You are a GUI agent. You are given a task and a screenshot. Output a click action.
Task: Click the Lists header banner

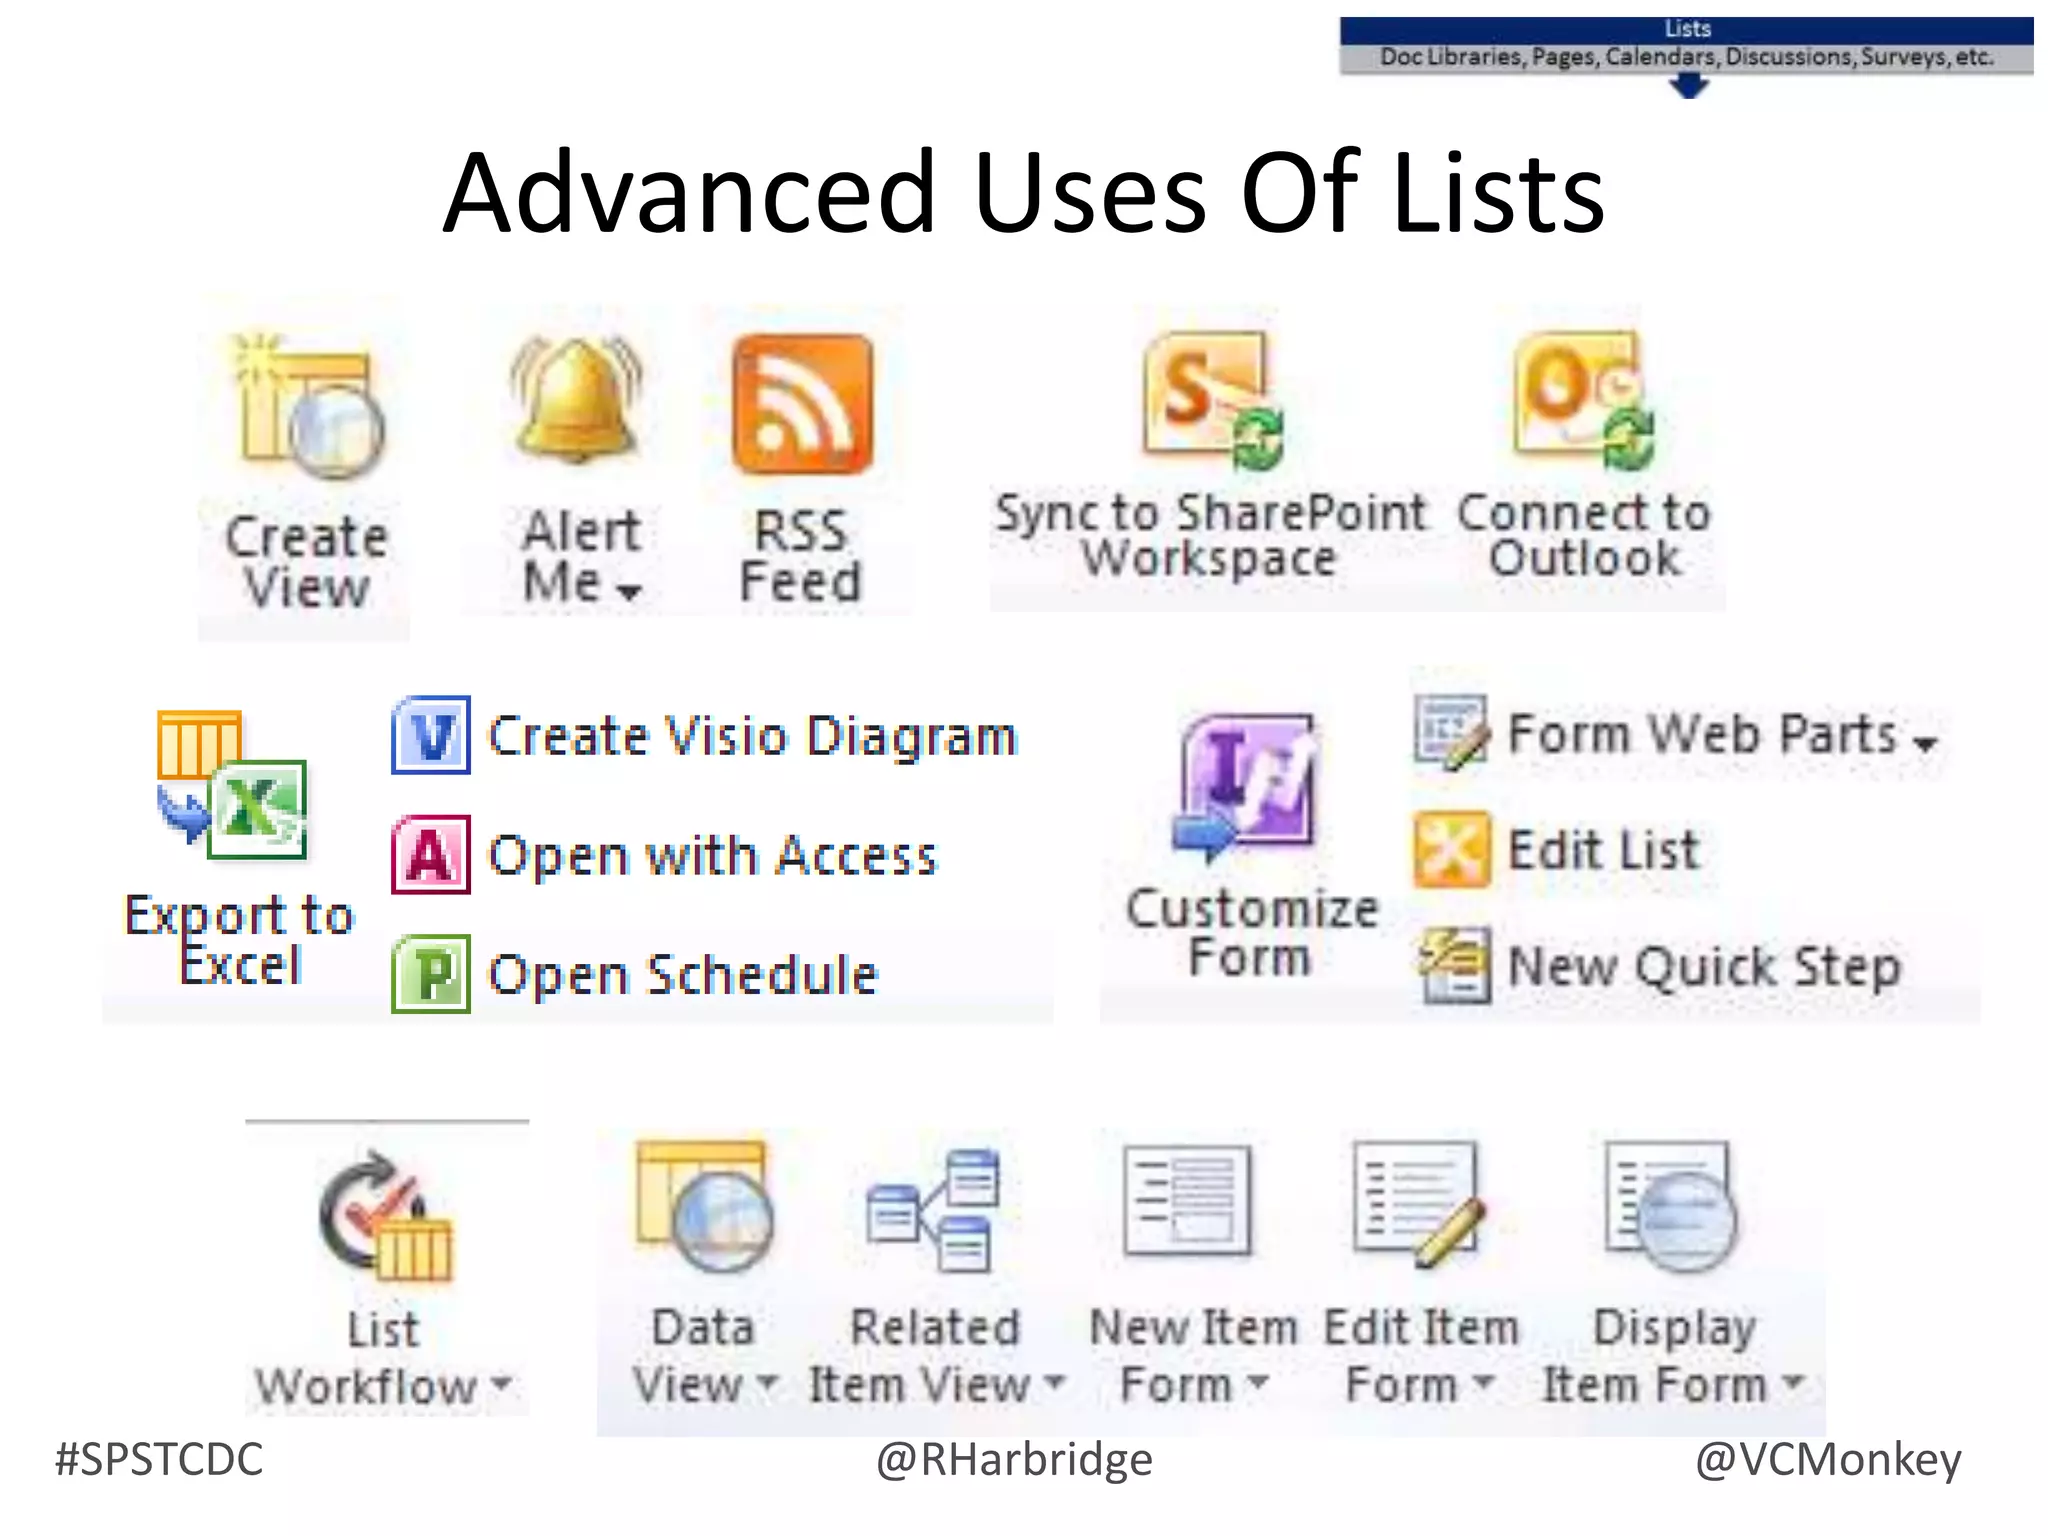click(1687, 30)
